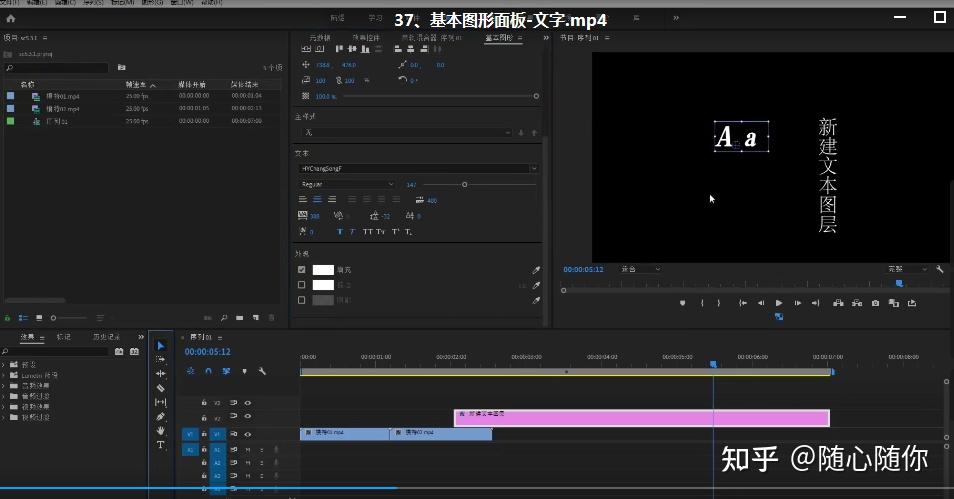Step forward one frame in Program monitor
This screenshot has width=954, height=499.
click(x=798, y=302)
